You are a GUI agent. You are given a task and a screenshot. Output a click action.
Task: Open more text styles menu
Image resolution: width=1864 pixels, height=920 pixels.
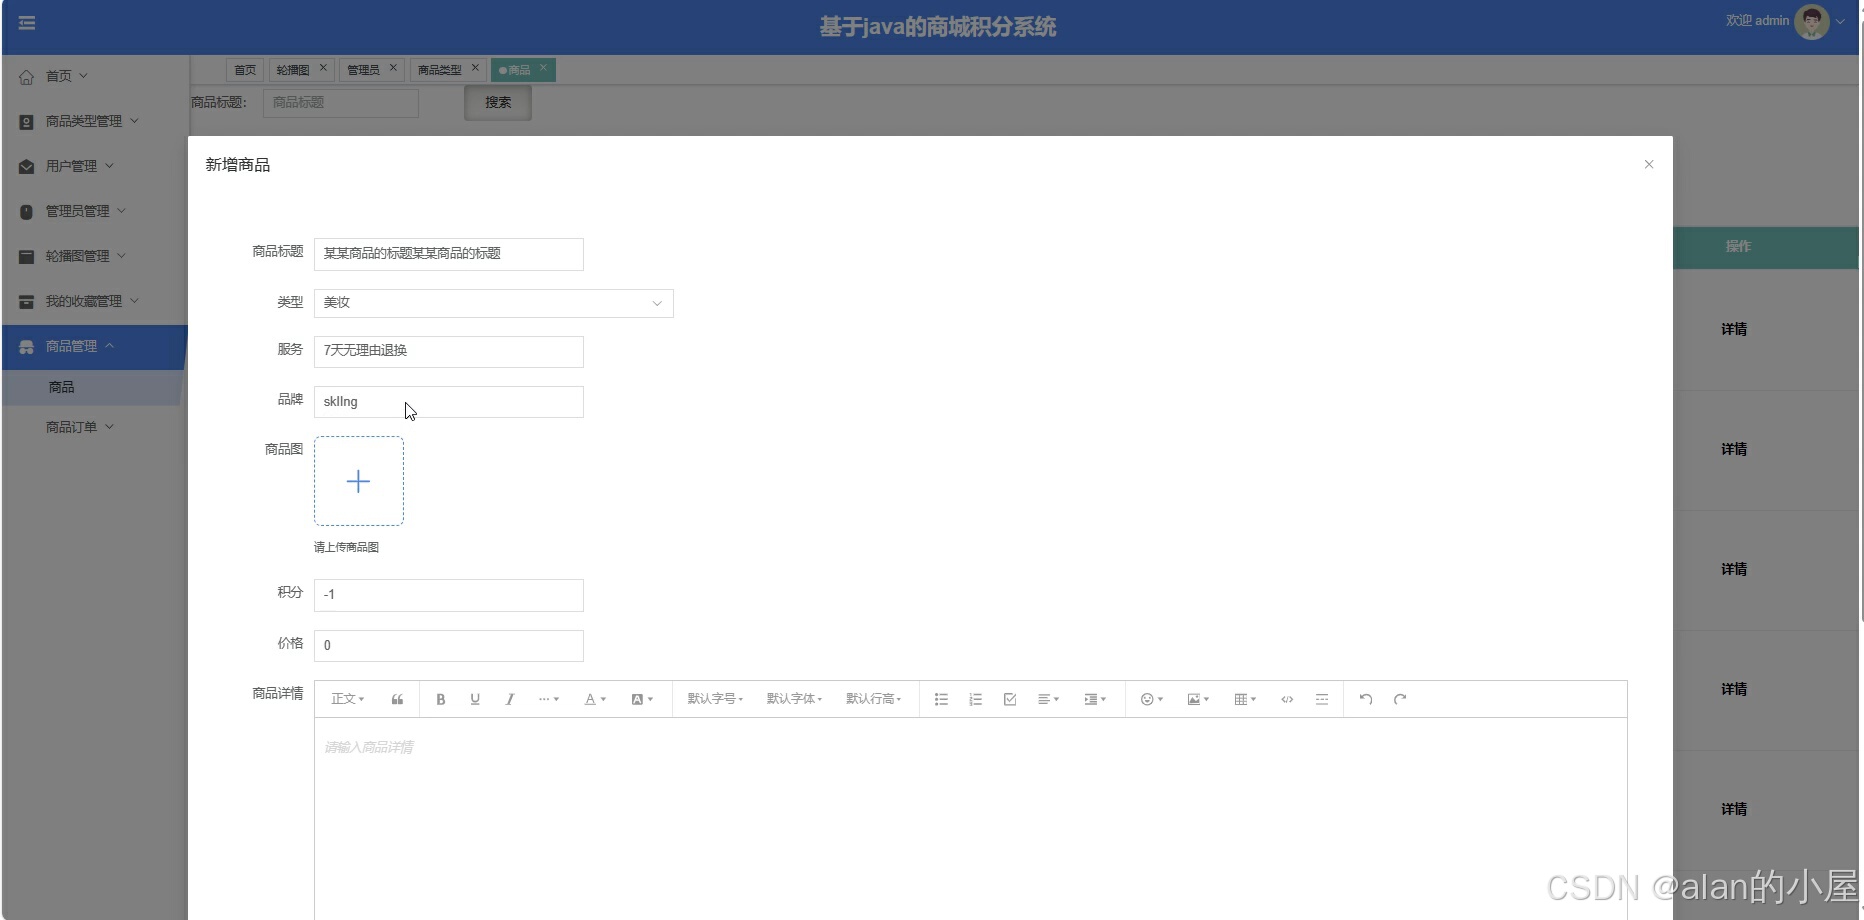tap(548, 699)
